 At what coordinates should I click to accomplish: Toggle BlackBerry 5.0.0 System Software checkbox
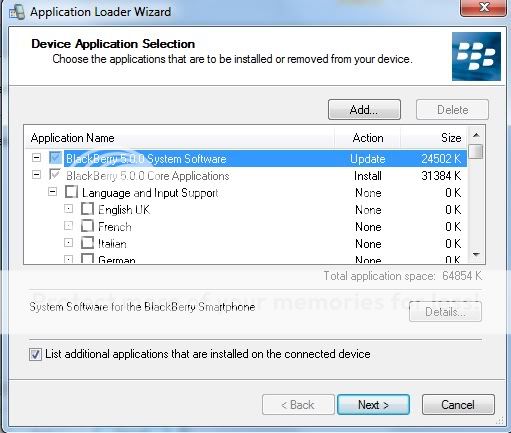[x=55, y=158]
